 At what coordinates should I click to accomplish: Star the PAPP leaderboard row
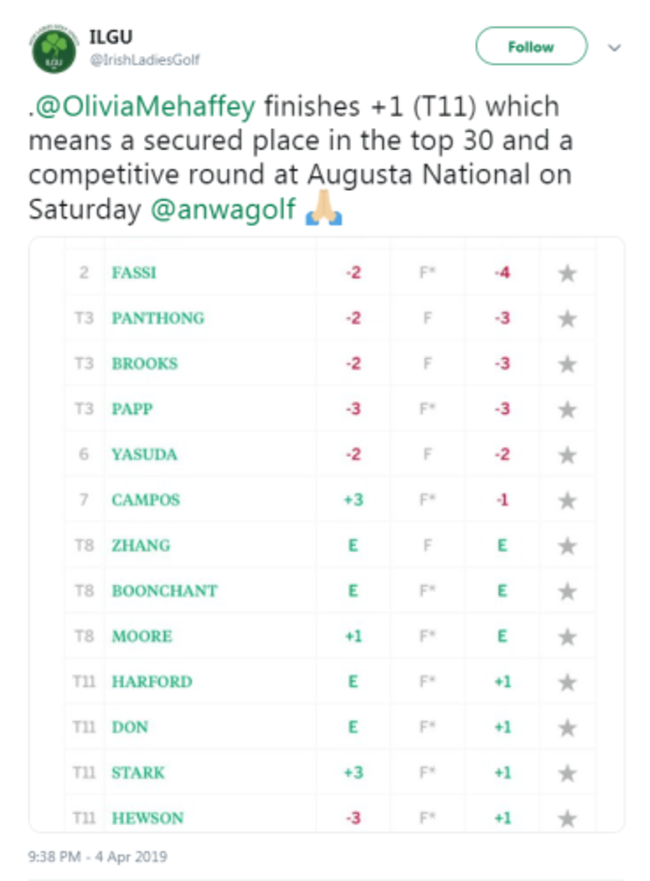(x=567, y=410)
